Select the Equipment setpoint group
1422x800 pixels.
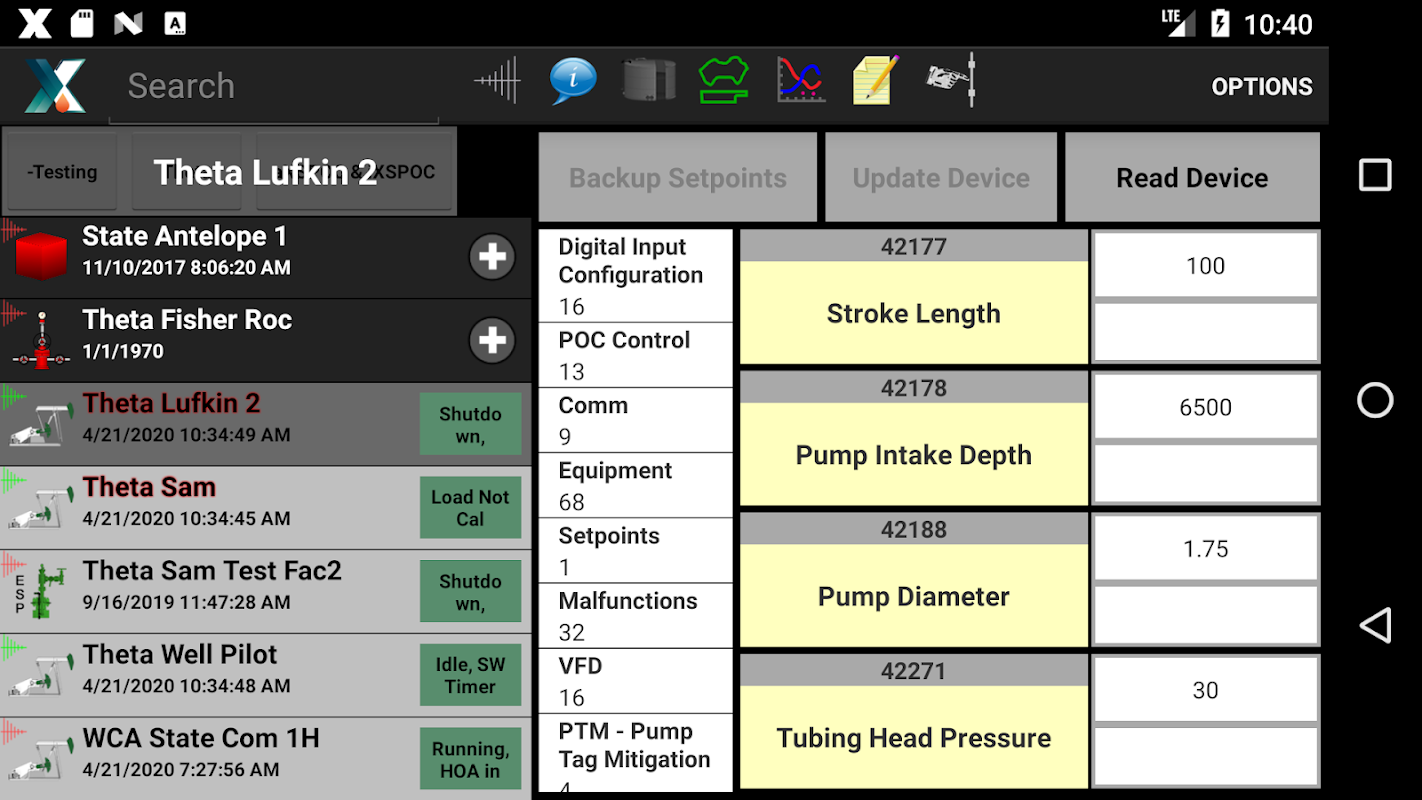click(636, 485)
